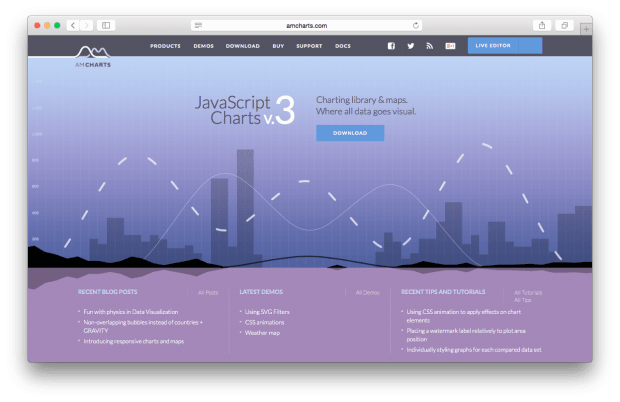This screenshot has width=620, height=402.
Task: Click the "All Demos" link
Action: pyautogui.click(x=367, y=292)
